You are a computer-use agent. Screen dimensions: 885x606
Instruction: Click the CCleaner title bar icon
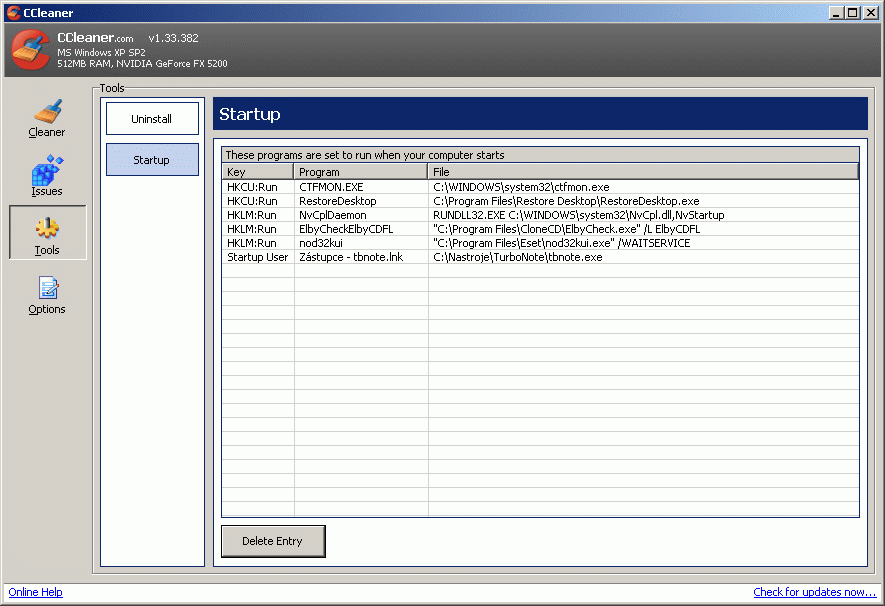(14, 12)
